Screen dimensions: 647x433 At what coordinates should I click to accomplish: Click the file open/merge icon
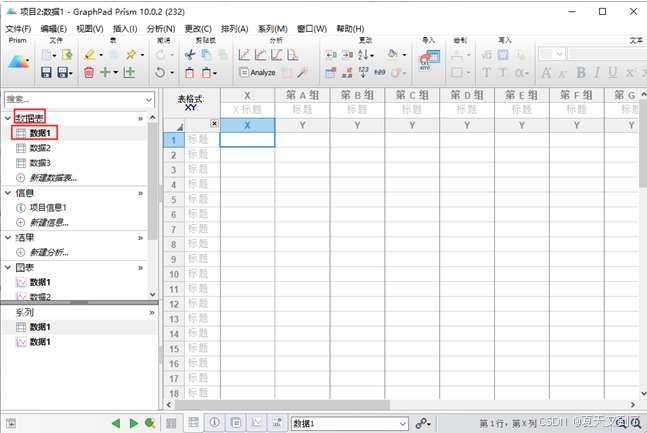click(x=67, y=54)
